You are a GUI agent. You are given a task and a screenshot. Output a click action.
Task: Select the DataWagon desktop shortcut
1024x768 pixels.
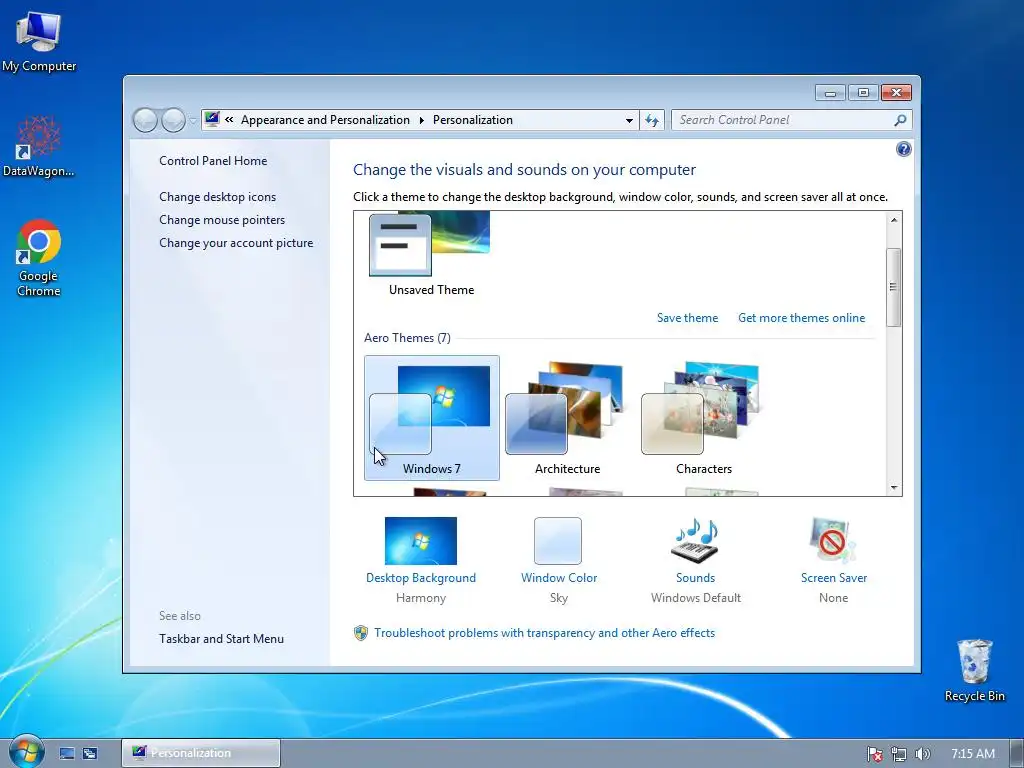pyautogui.click(x=39, y=146)
